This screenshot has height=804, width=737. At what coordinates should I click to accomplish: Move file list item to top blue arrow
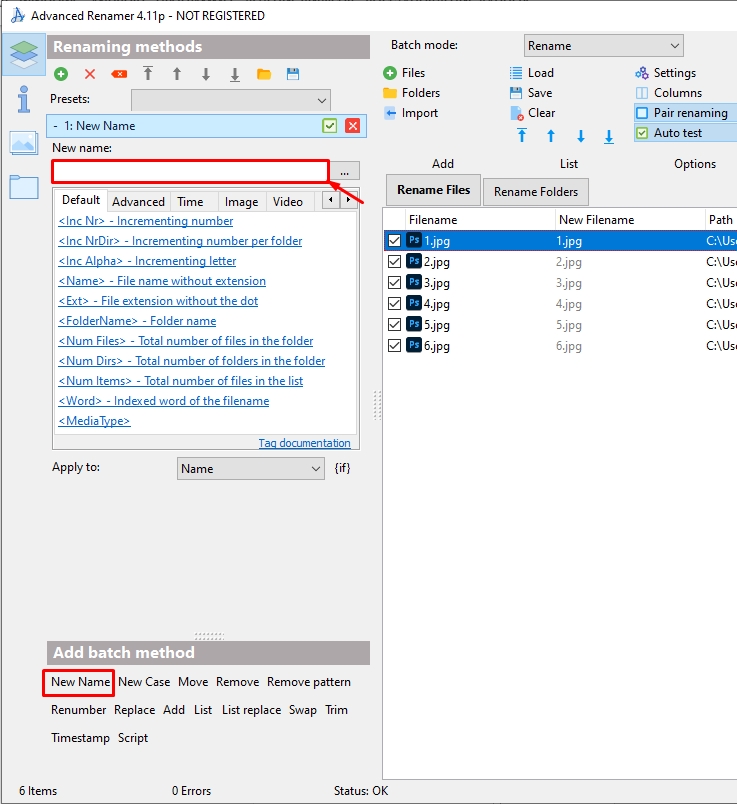click(522, 136)
